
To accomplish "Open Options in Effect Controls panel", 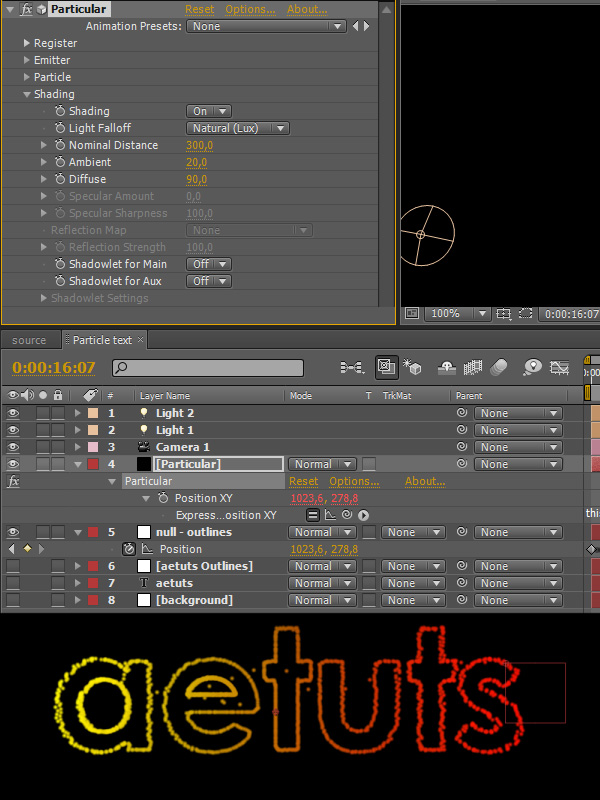I will pos(250,9).
